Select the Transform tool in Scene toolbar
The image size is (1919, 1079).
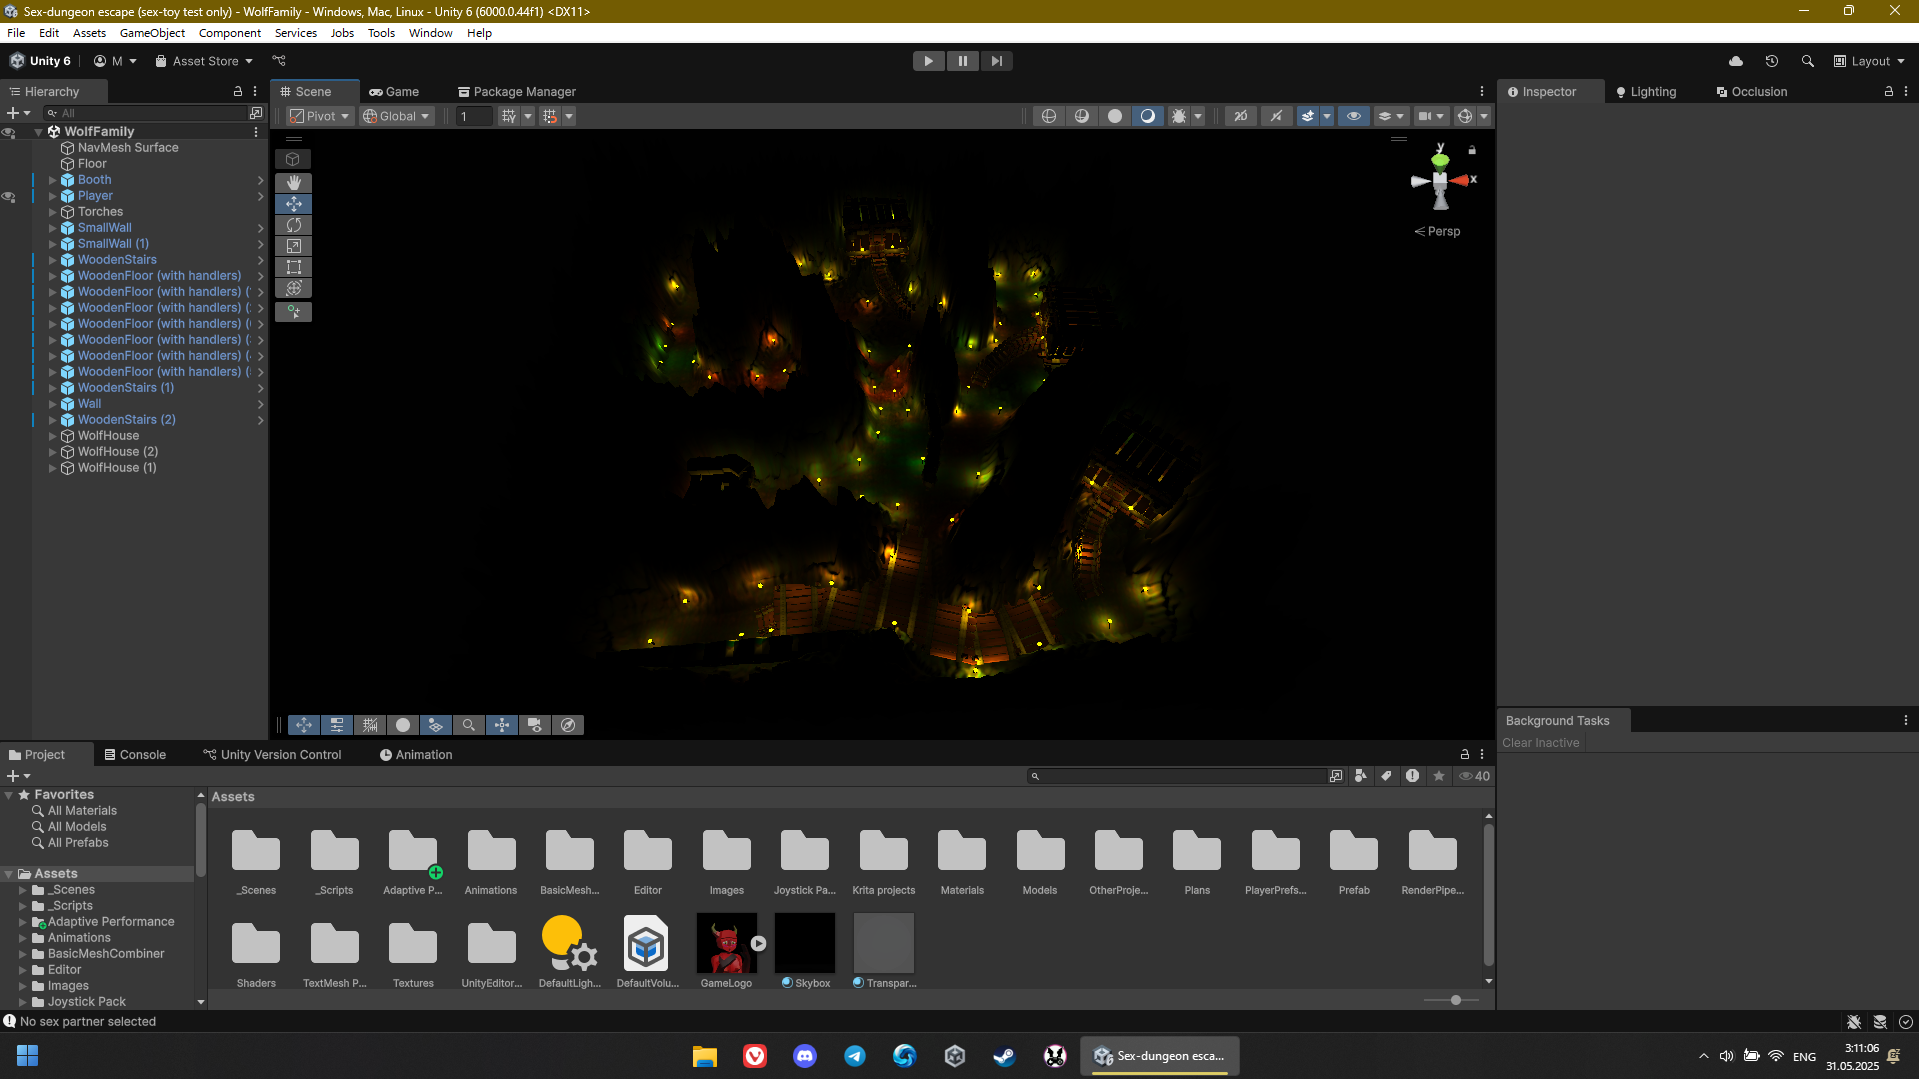293,288
